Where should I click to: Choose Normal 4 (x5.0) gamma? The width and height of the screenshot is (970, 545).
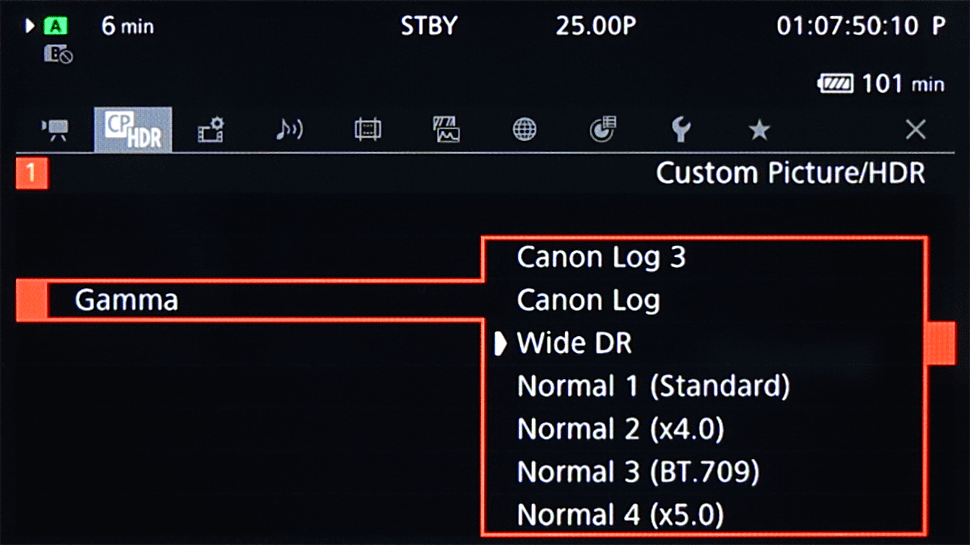pyautogui.click(x=620, y=515)
